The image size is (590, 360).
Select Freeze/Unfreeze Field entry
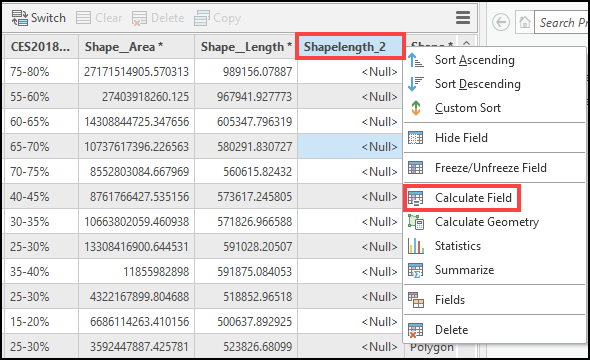click(x=494, y=168)
